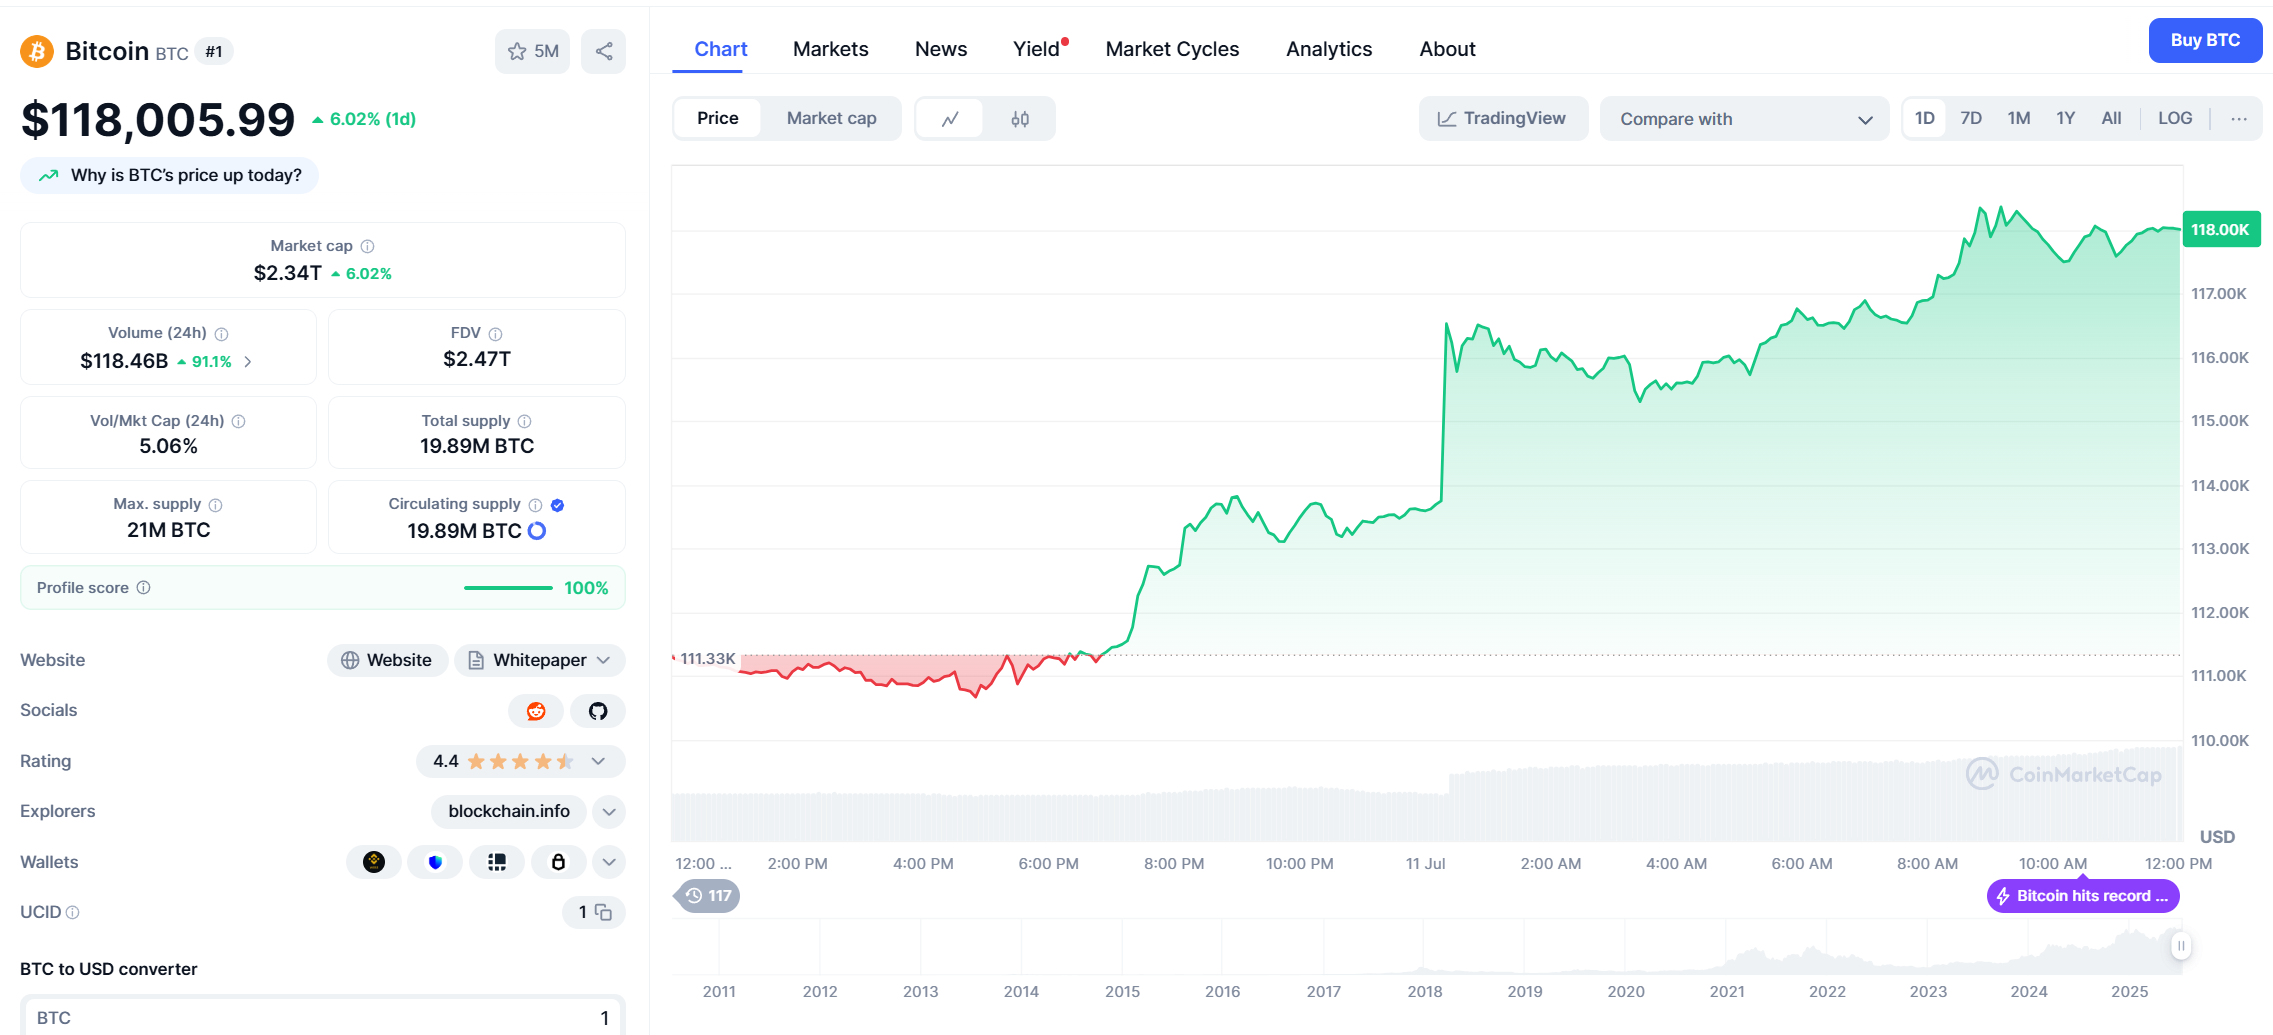Click the grid-pattern wallet icon
The image size is (2273, 1035).
coord(497,862)
